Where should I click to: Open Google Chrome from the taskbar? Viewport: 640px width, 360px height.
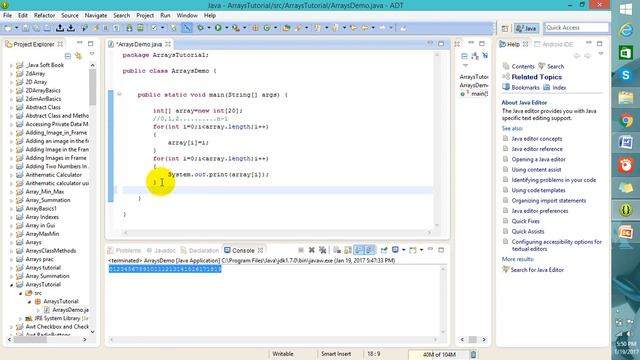(x=626, y=120)
